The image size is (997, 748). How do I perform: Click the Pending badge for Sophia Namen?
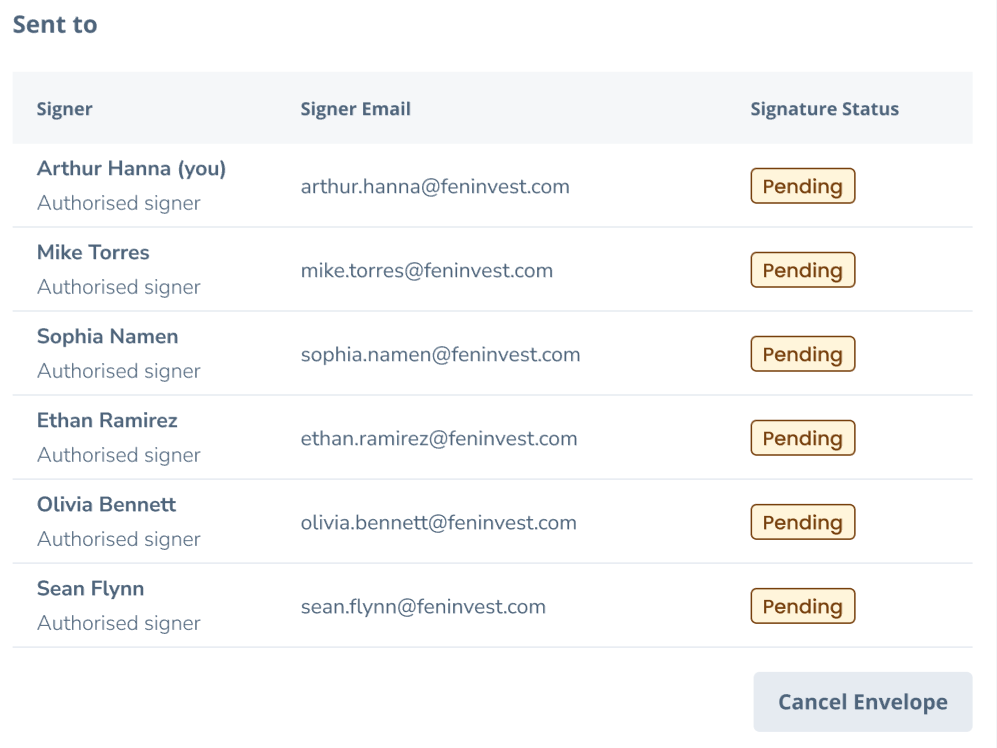pyautogui.click(x=802, y=355)
